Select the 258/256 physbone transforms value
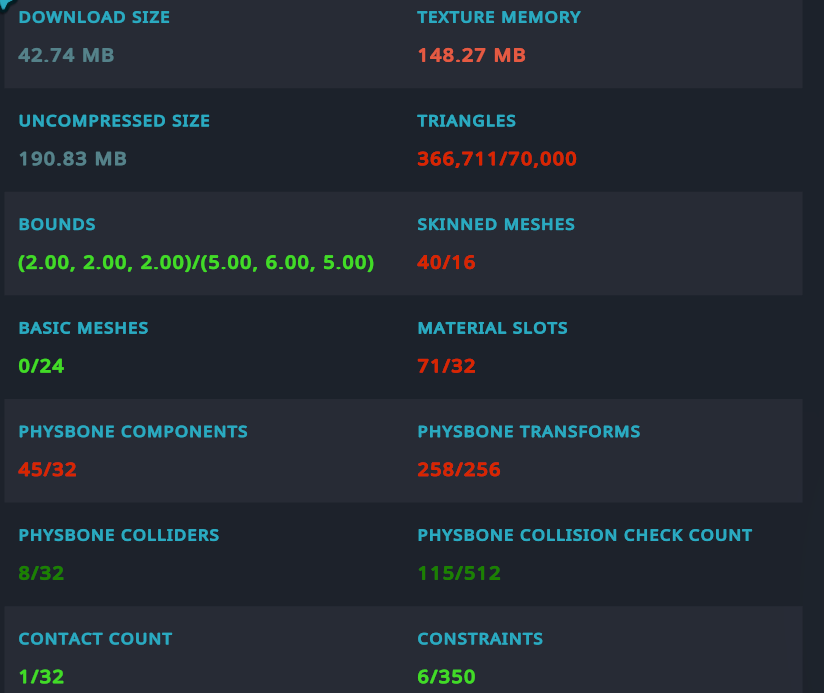Screen dimensions: 824x693 coord(459,469)
